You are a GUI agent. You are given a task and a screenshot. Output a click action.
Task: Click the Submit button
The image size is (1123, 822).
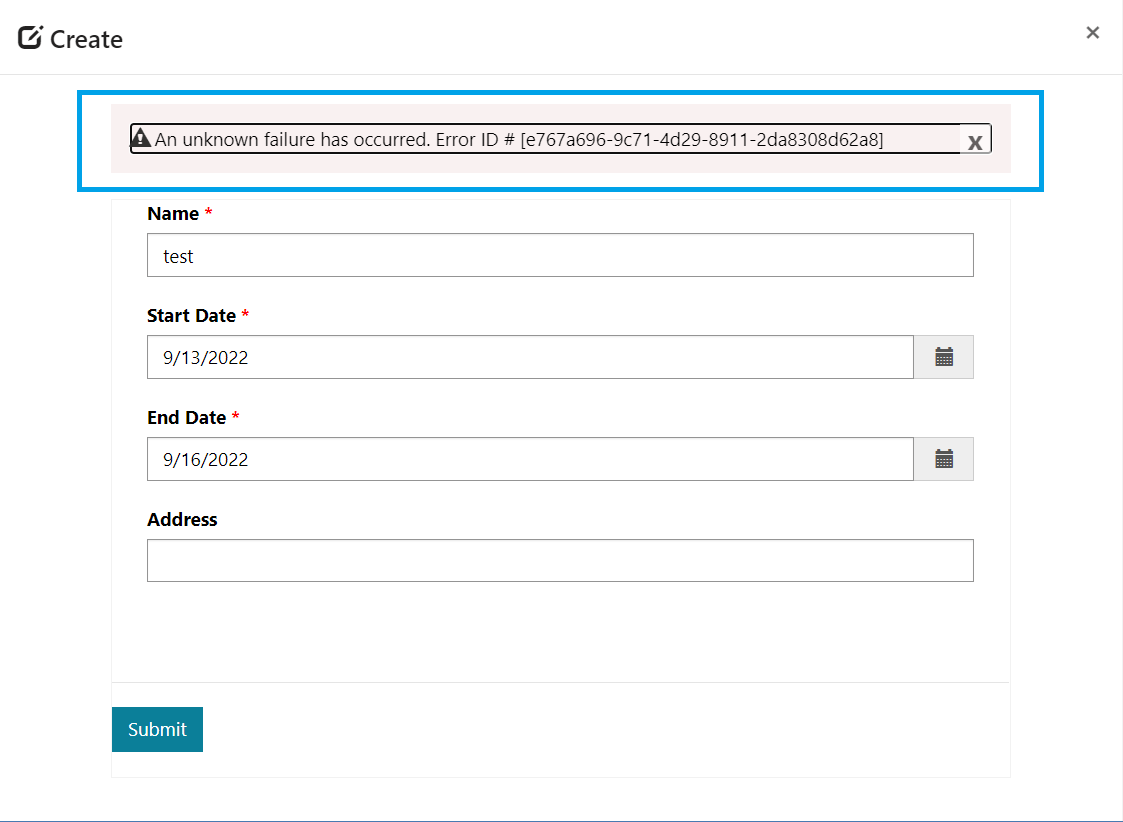pyautogui.click(x=157, y=729)
